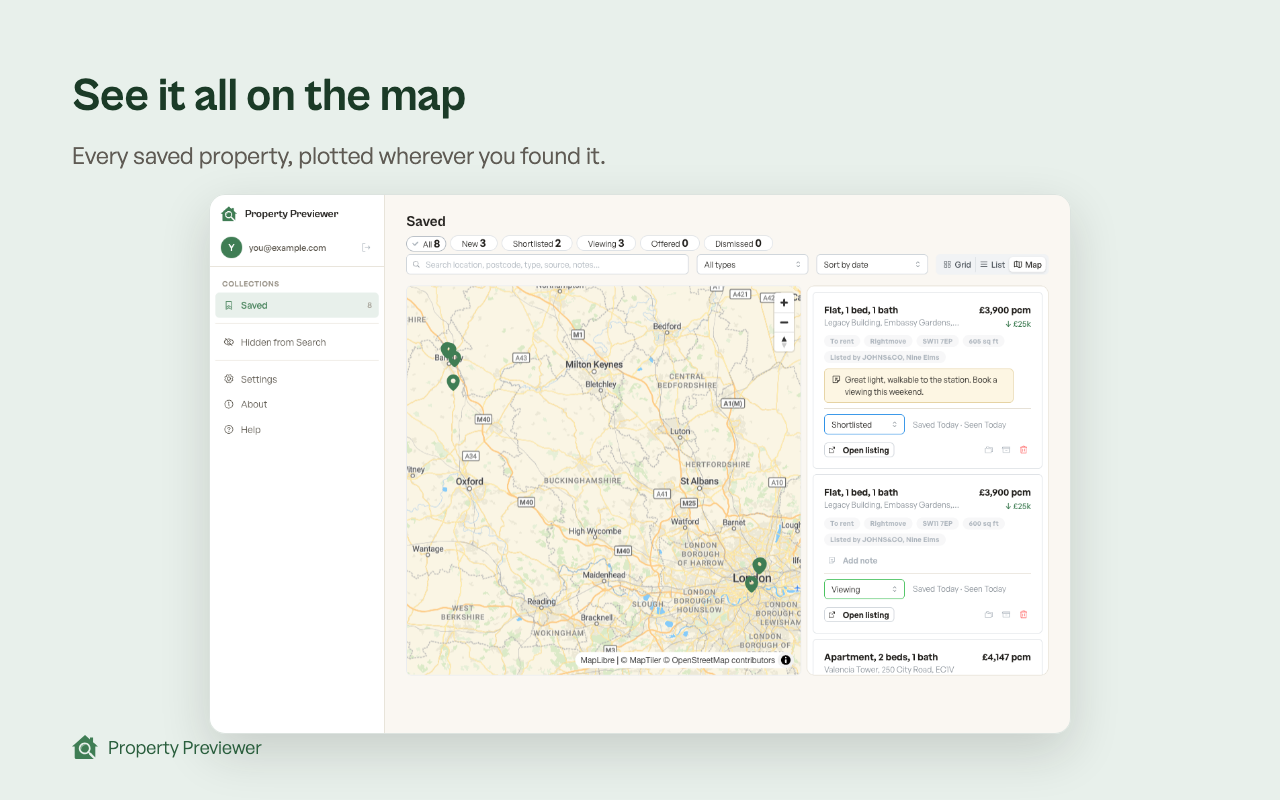Image resolution: width=1280 pixels, height=800 pixels.
Task: Click the About clock icon in sidebar
Action: [x=229, y=404]
